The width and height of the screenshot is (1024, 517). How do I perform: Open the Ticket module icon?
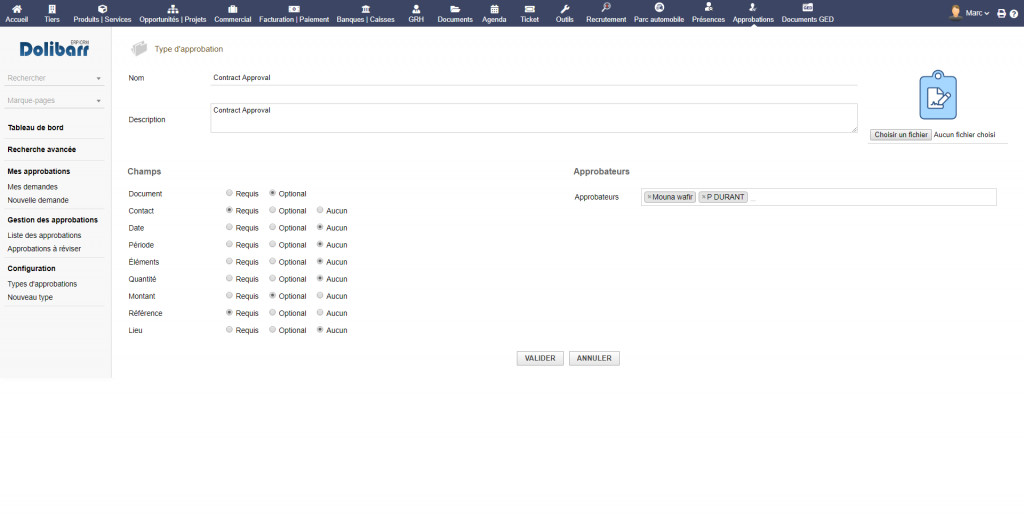(x=529, y=9)
